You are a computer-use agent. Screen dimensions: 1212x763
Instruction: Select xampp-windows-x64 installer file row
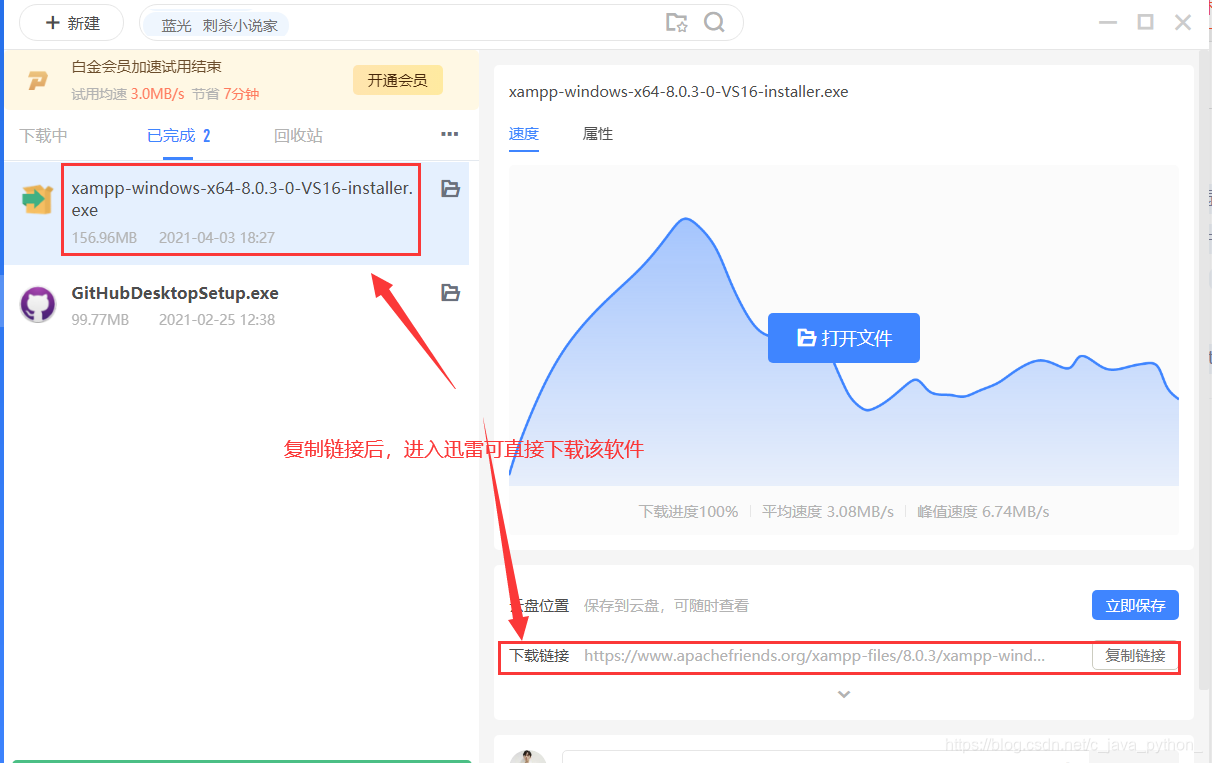pyautogui.click(x=236, y=211)
